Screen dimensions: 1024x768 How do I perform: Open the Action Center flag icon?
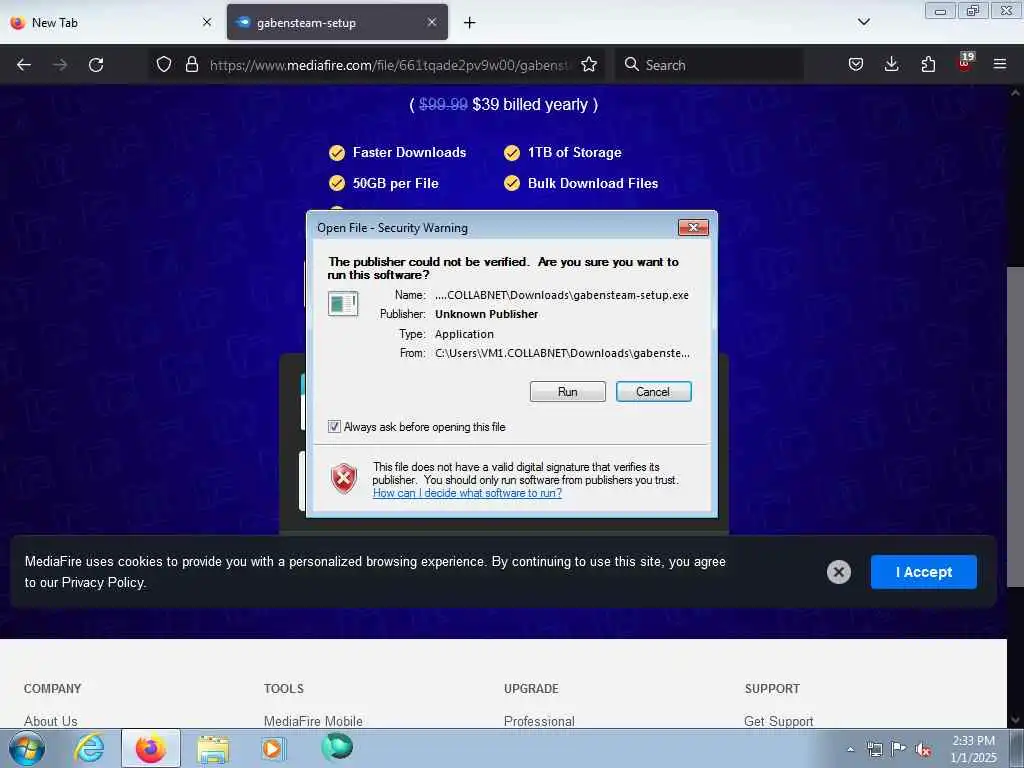coord(899,748)
